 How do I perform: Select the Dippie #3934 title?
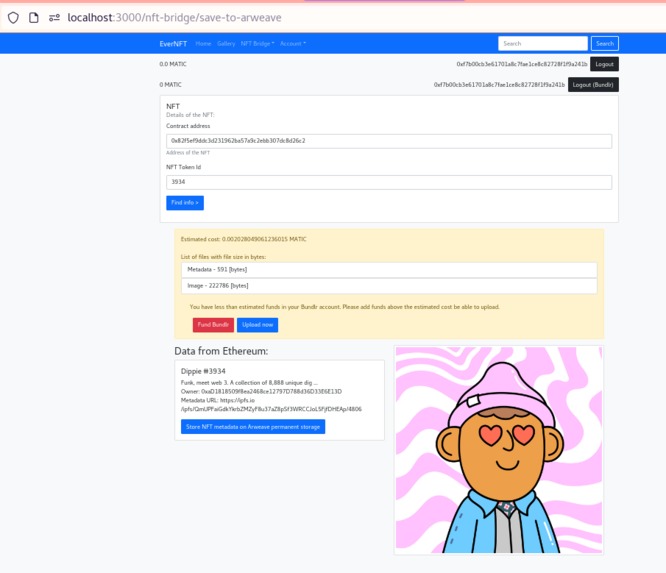pos(203,371)
